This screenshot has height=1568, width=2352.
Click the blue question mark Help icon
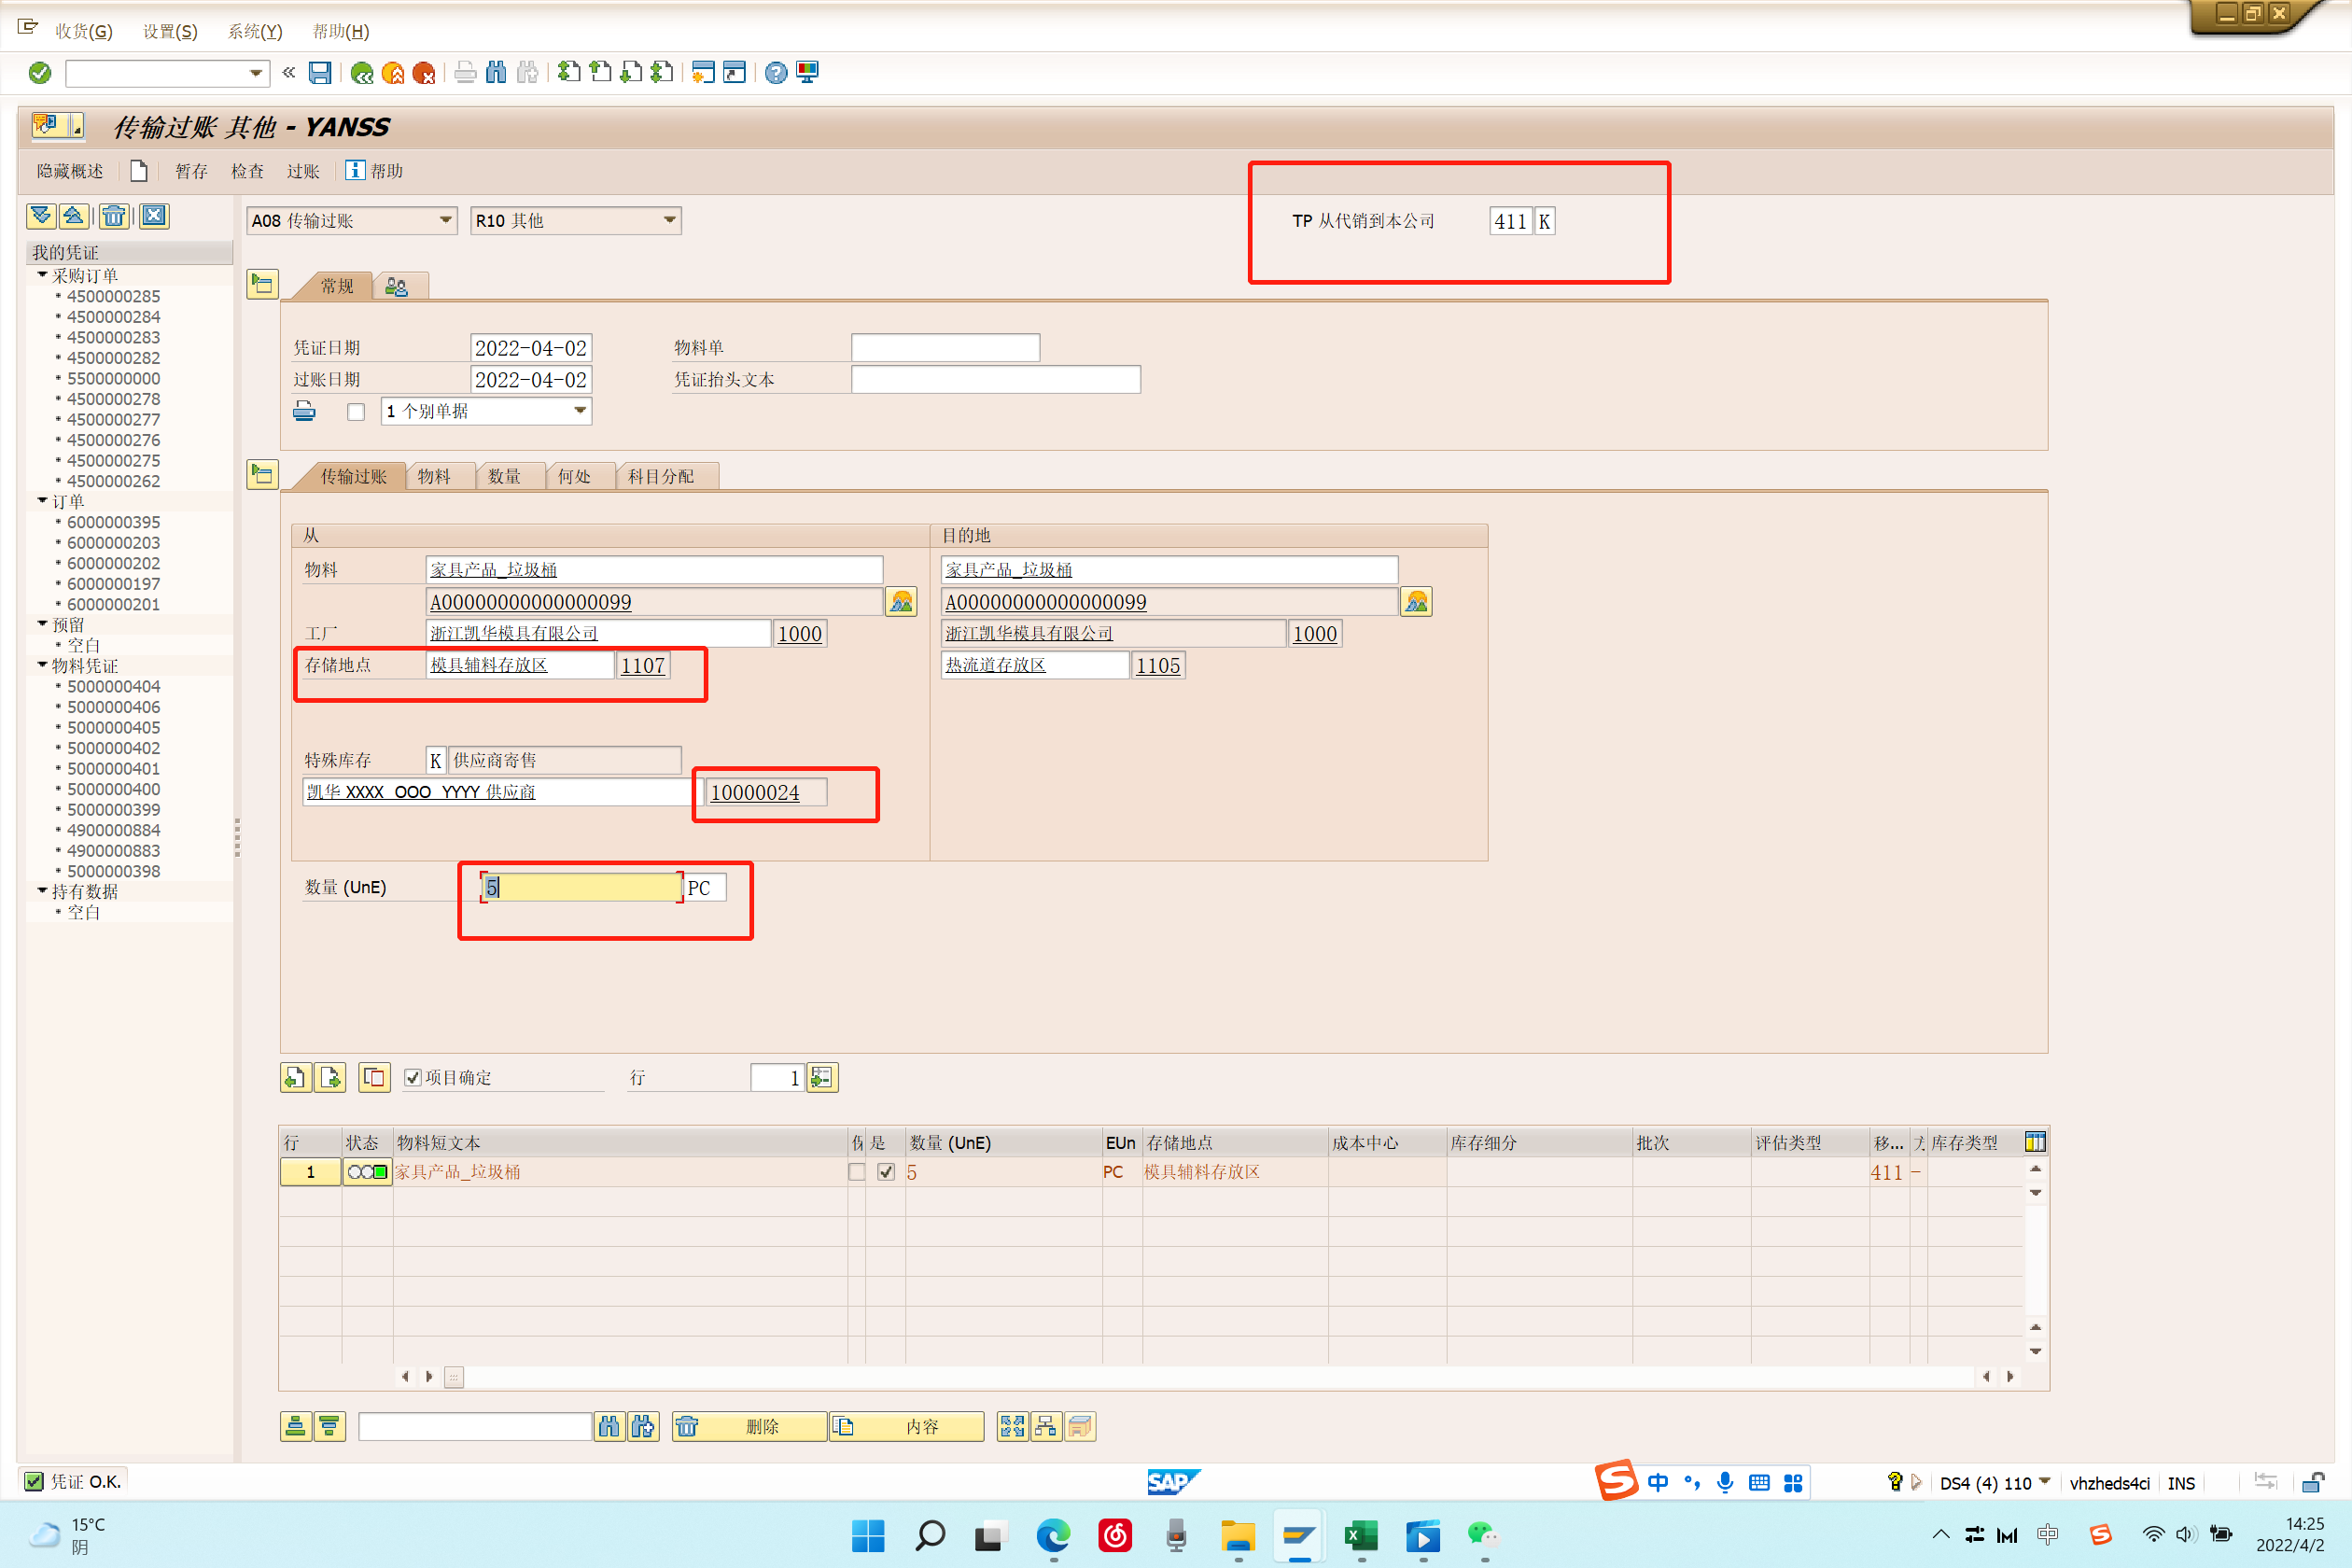pos(775,73)
